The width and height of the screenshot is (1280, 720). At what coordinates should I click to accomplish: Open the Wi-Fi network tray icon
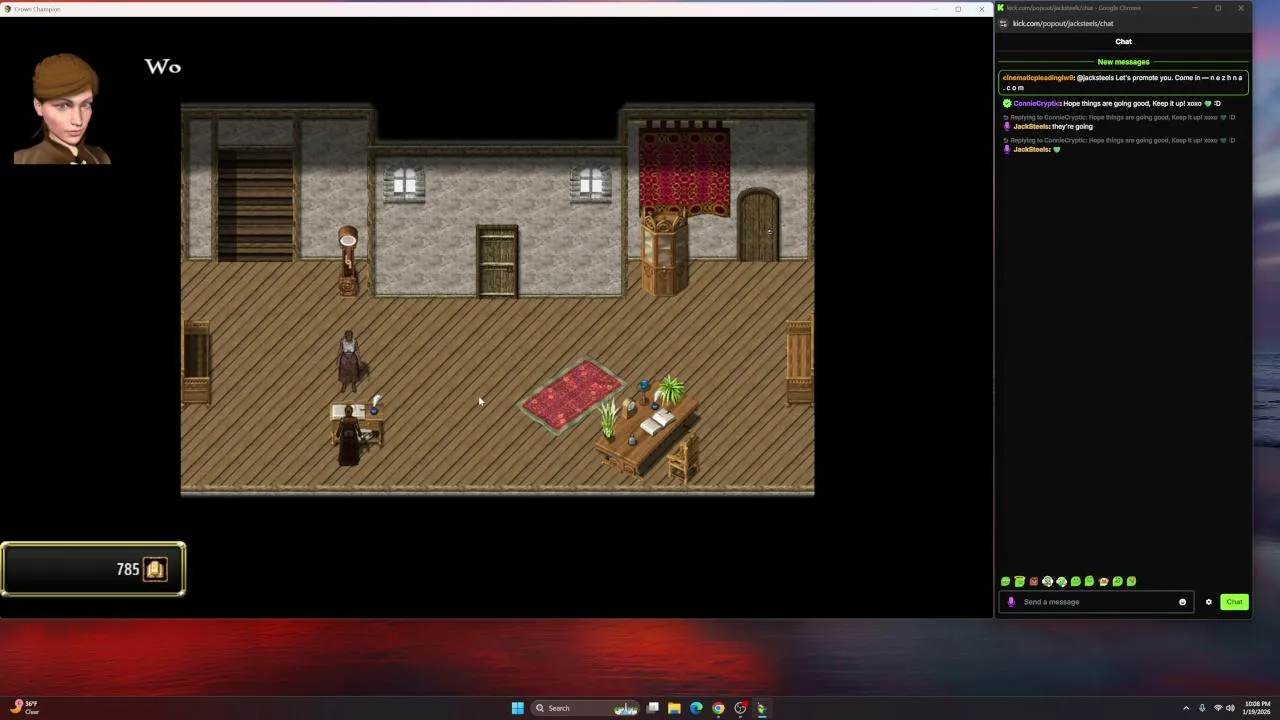click(1218, 708)
